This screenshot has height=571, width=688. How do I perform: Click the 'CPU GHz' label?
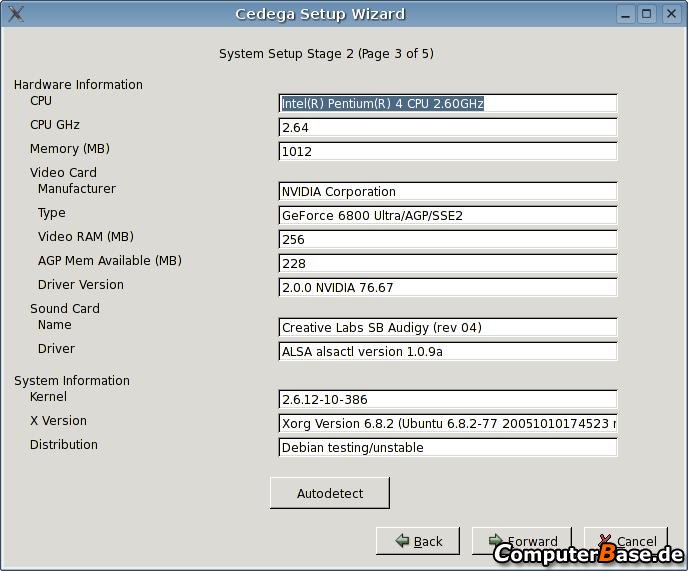(x=55, y=125)
